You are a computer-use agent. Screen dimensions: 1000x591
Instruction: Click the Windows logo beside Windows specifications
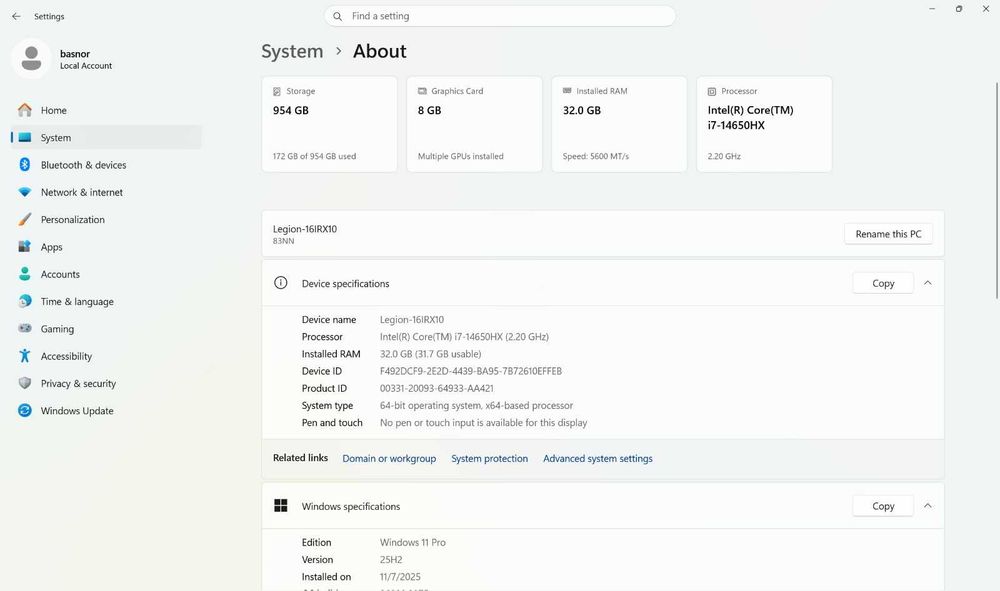281,506
